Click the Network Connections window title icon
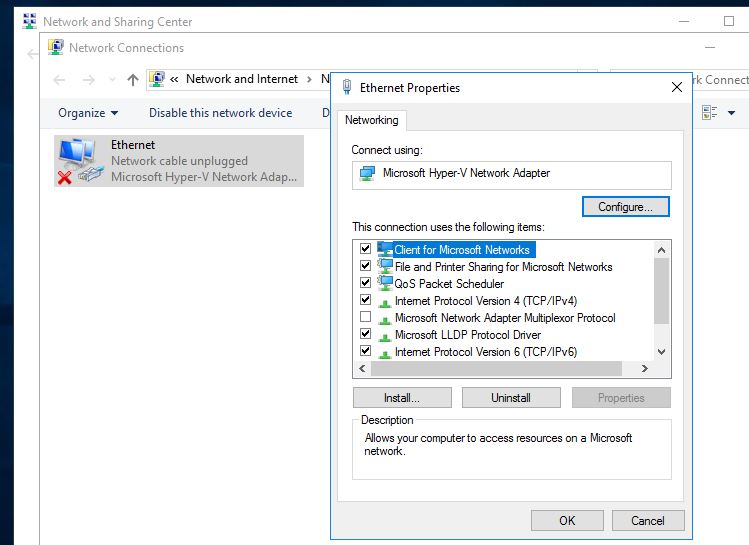The image size is (749, 545). (55, 47)
